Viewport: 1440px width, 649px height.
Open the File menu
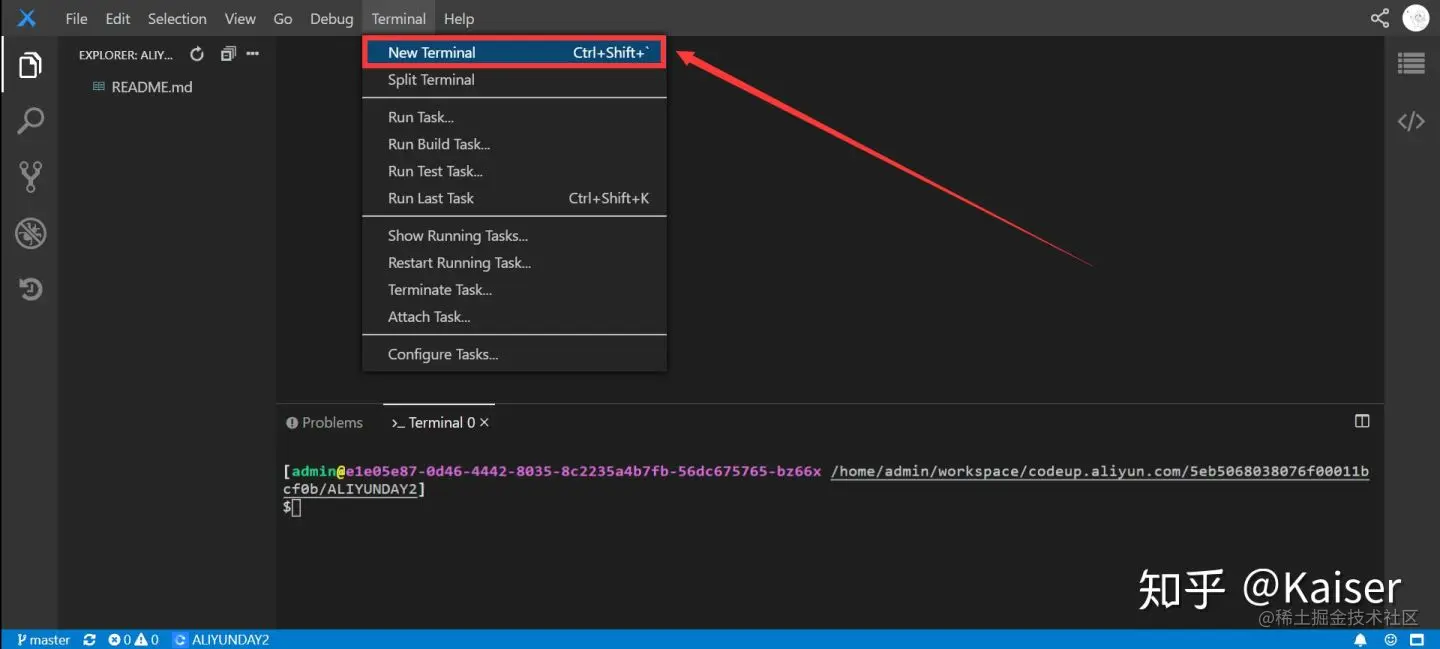(76, 19)
